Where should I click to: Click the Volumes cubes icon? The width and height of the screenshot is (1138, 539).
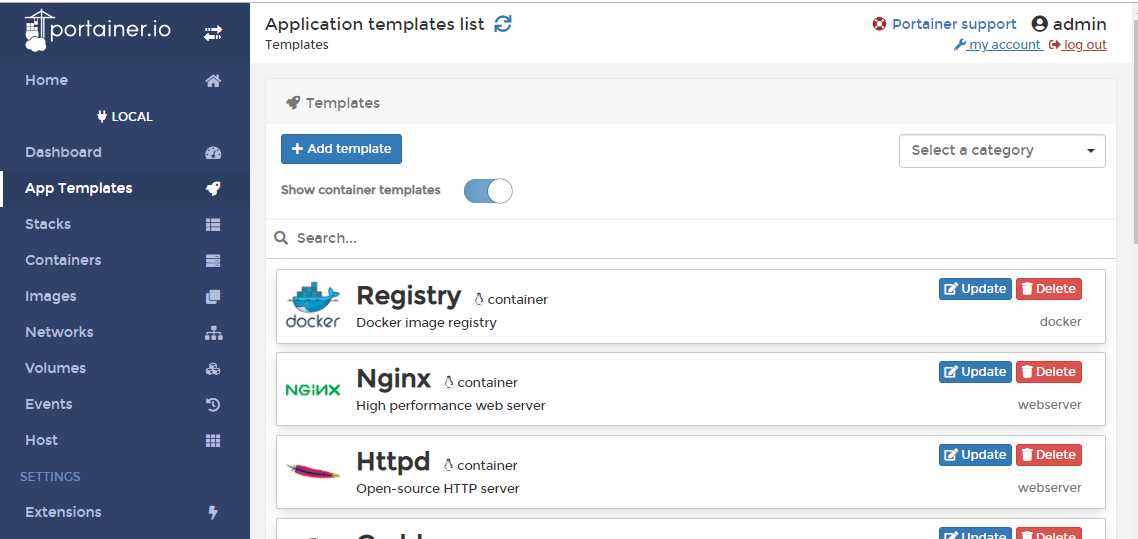tap(213, 369)
